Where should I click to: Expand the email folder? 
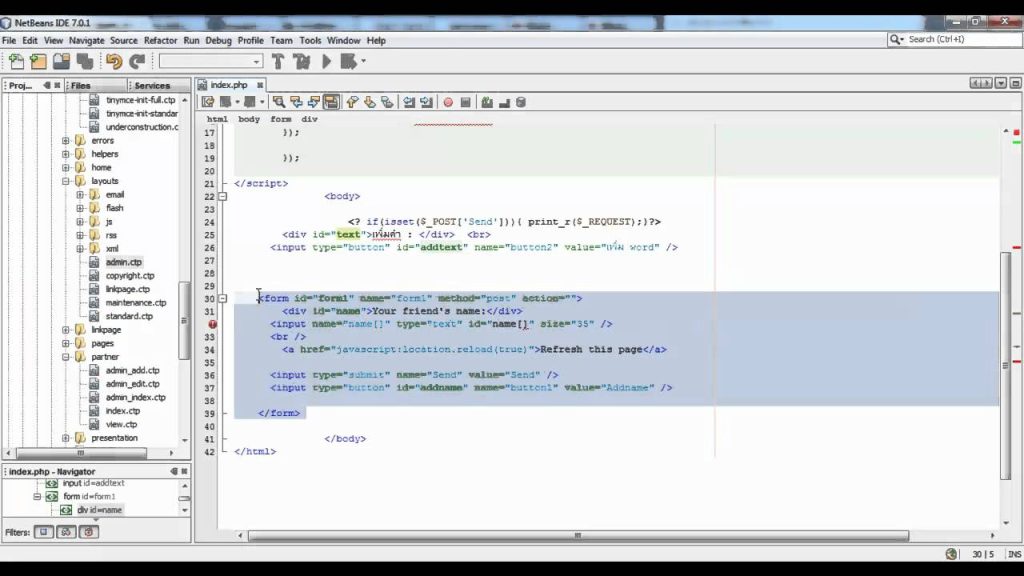pos(80,195)
